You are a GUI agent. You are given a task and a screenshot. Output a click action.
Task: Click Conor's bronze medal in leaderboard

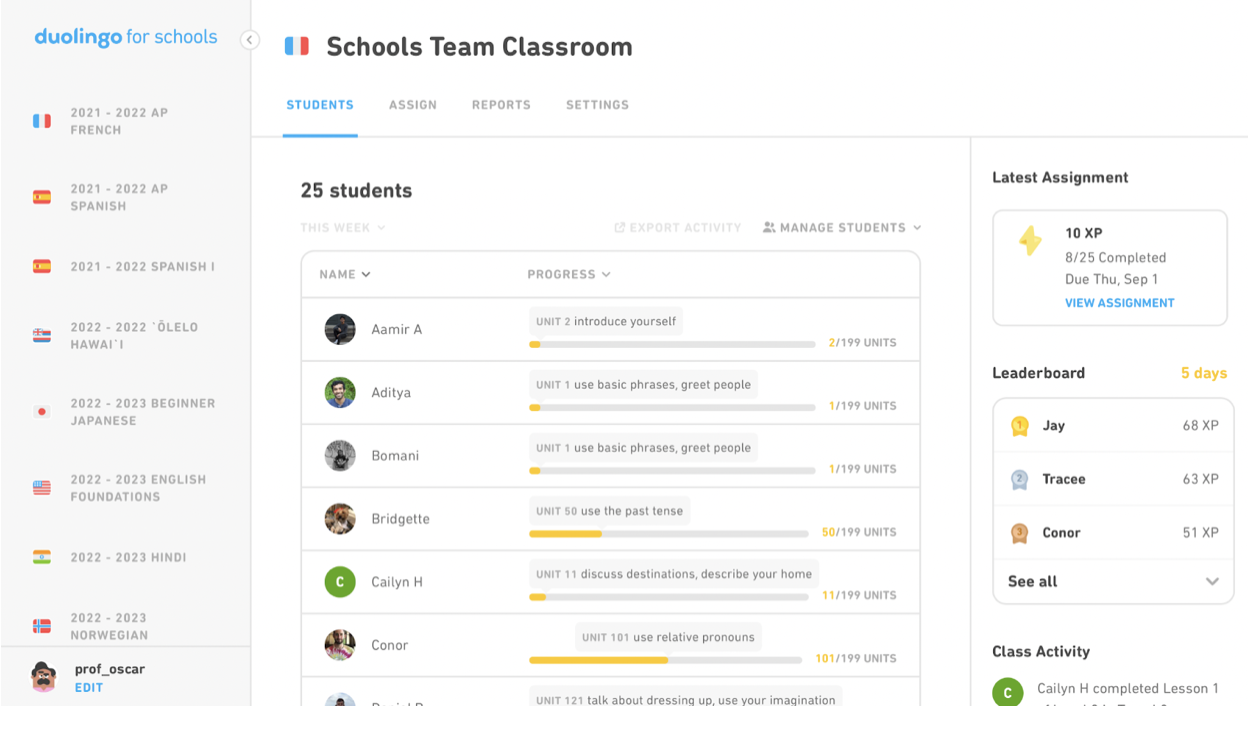coord(1019,533)
